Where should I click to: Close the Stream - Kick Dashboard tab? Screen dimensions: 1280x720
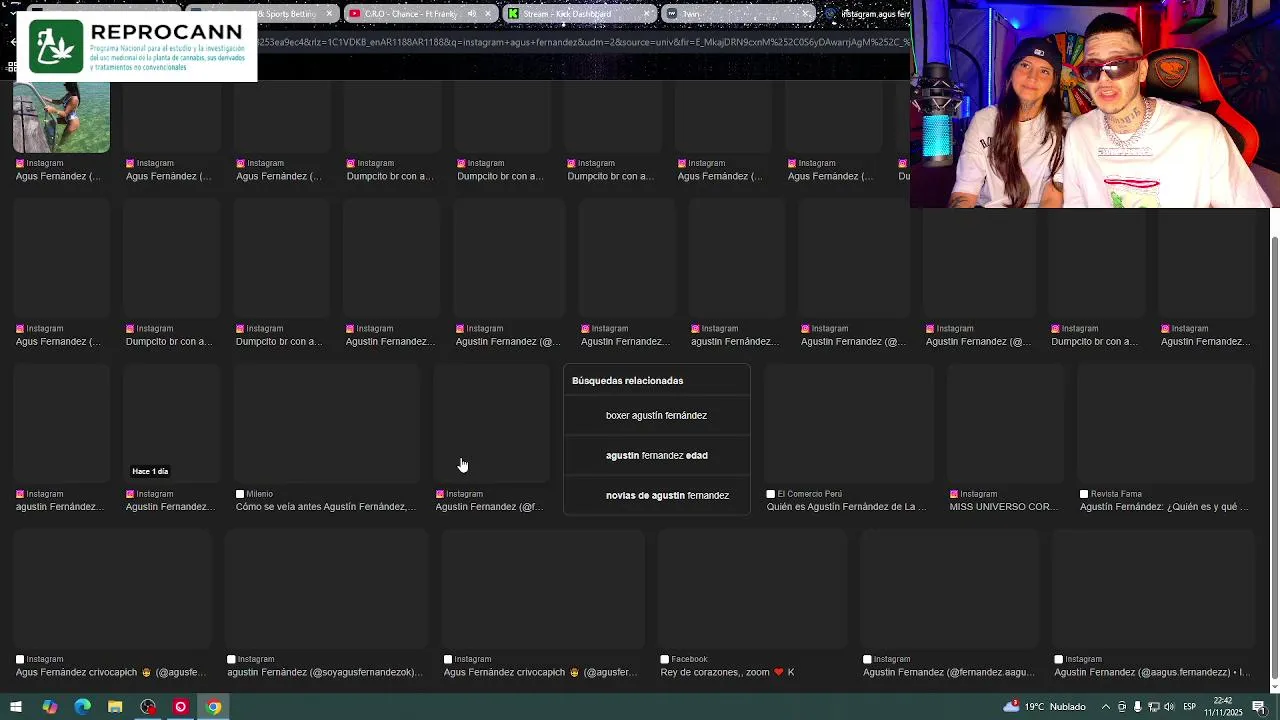(x=647, y=14)
